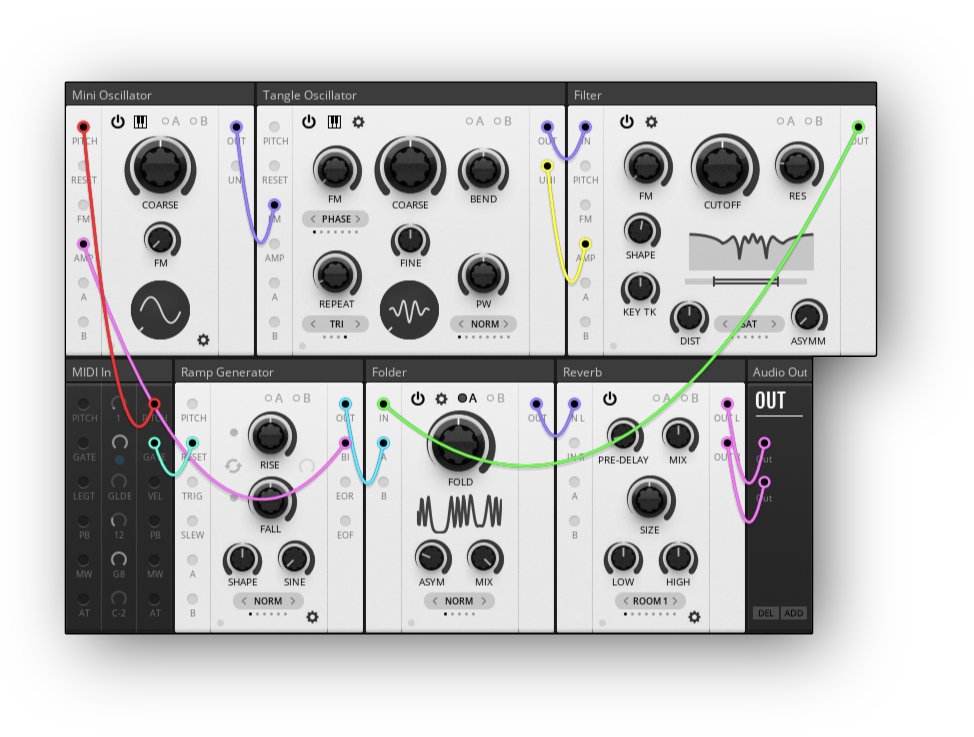974x737 pixels.
Task: Click DEL button in Audio Out
Action: 766,613
